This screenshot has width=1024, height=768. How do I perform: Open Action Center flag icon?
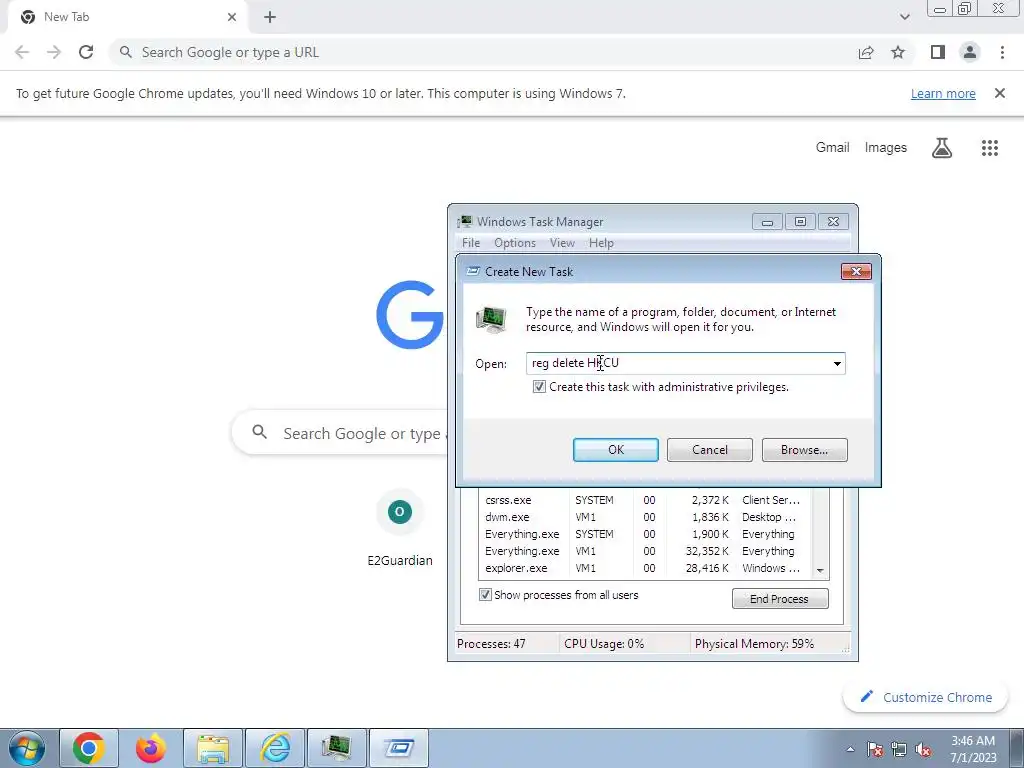tap(874, 749)
